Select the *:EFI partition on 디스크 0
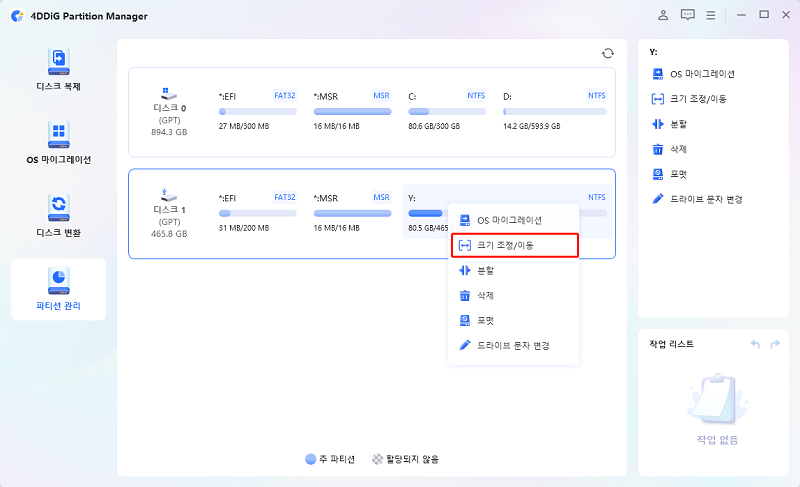The image size is (800, 487). tap(258, 111)
